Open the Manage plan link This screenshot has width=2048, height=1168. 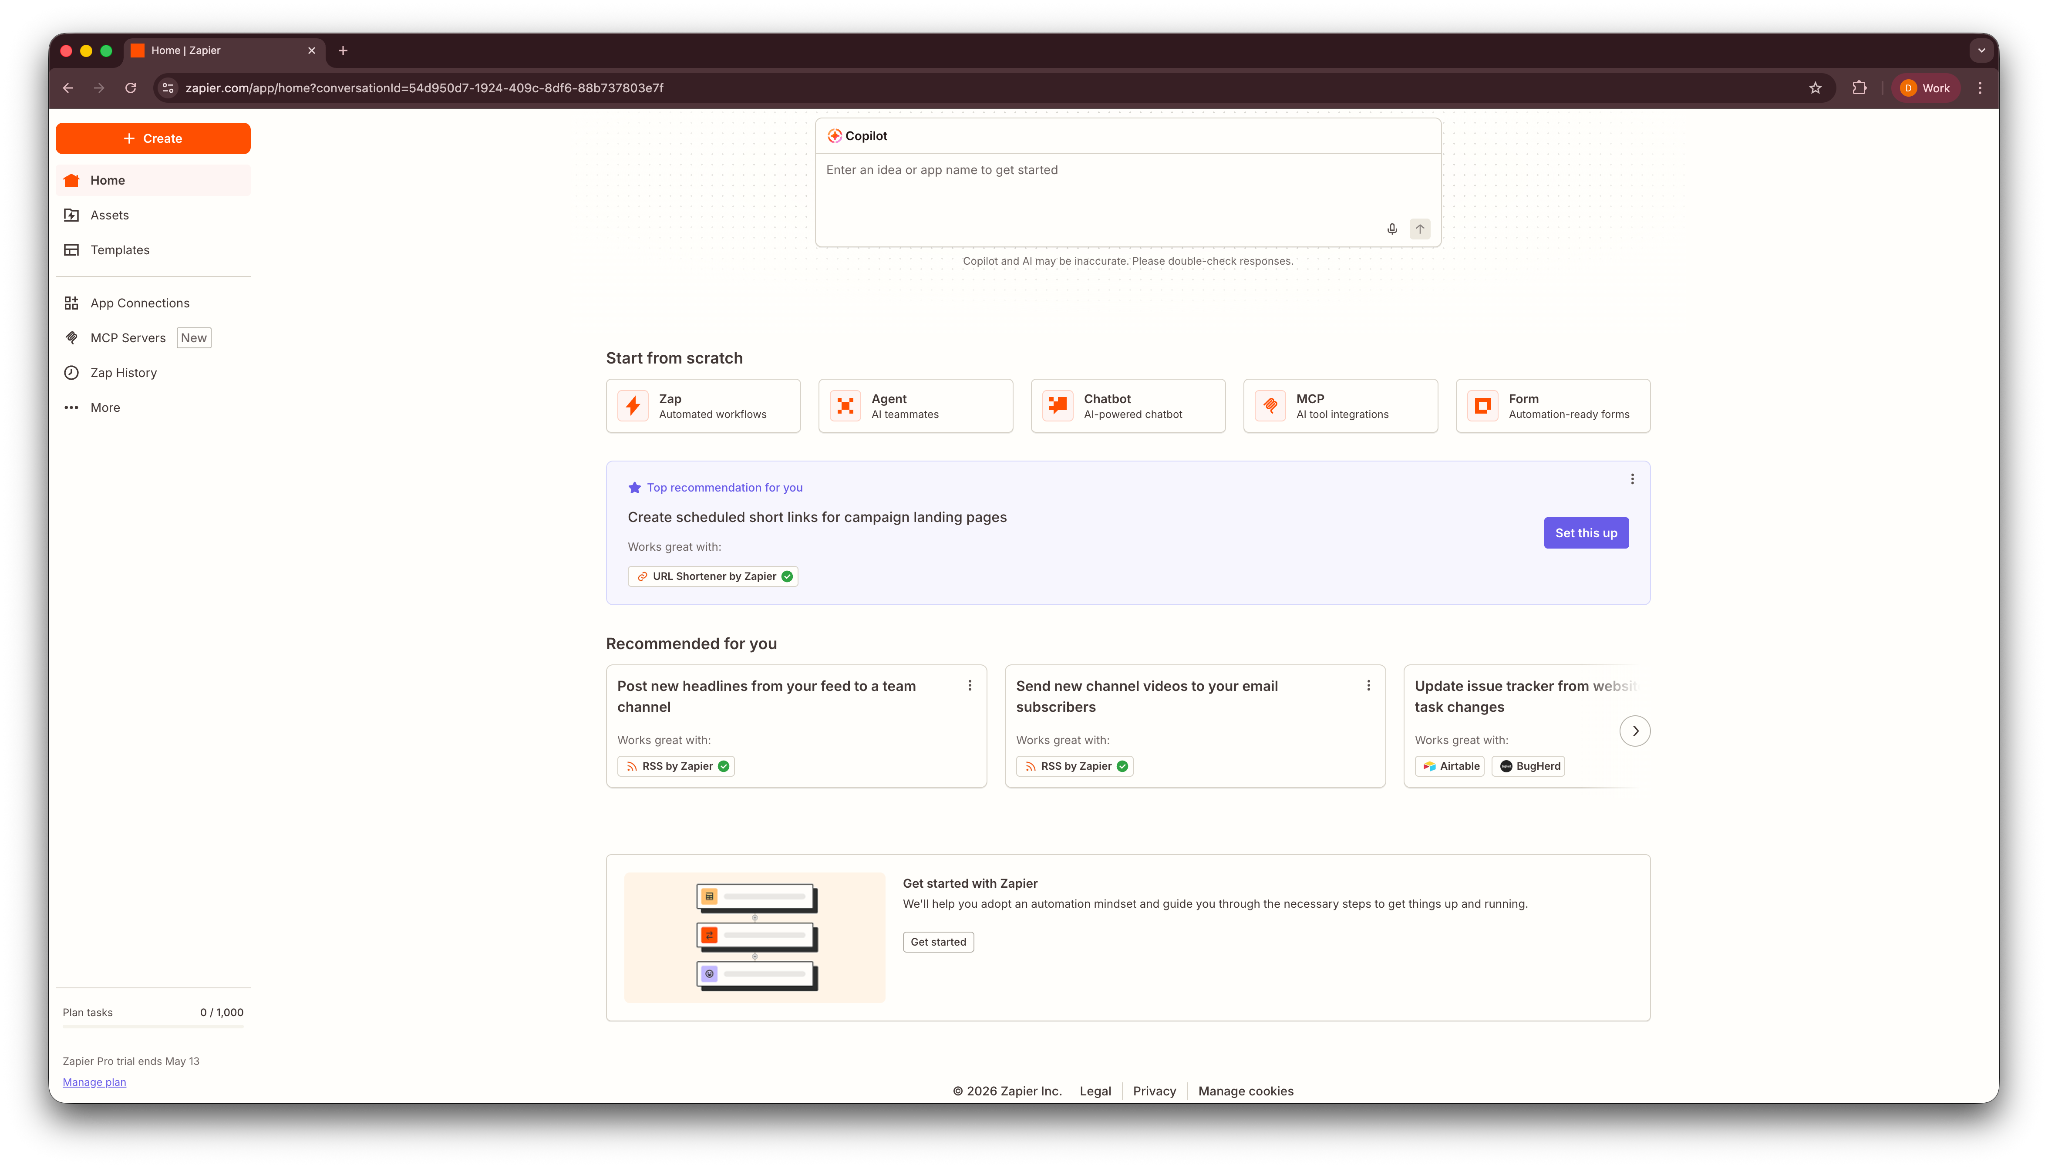click(94, 1083)
